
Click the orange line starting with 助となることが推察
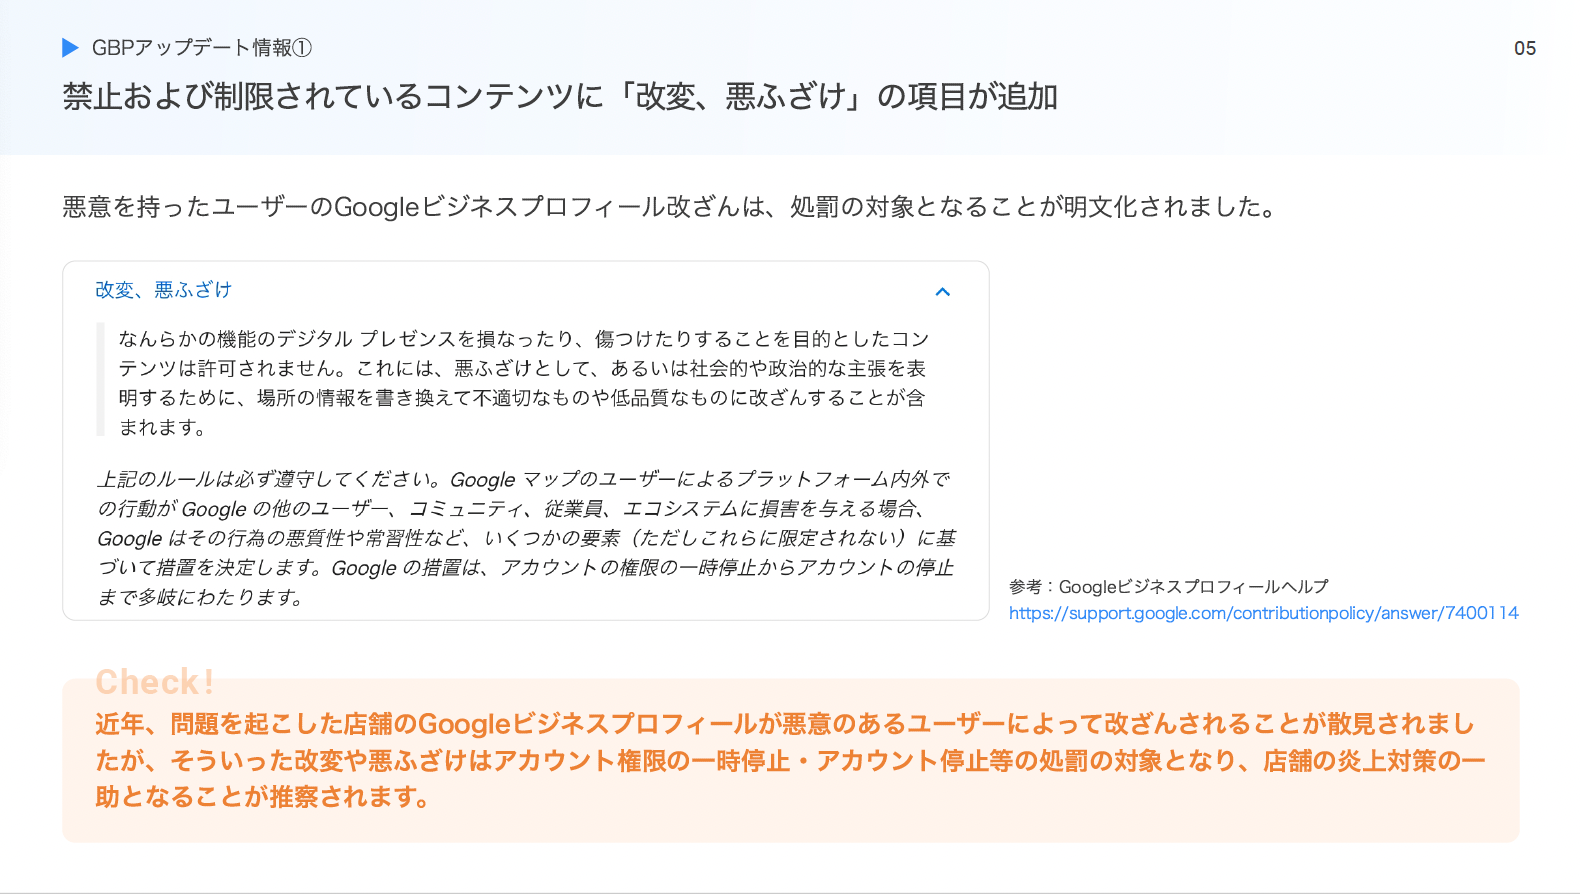[x=263, y=797]
